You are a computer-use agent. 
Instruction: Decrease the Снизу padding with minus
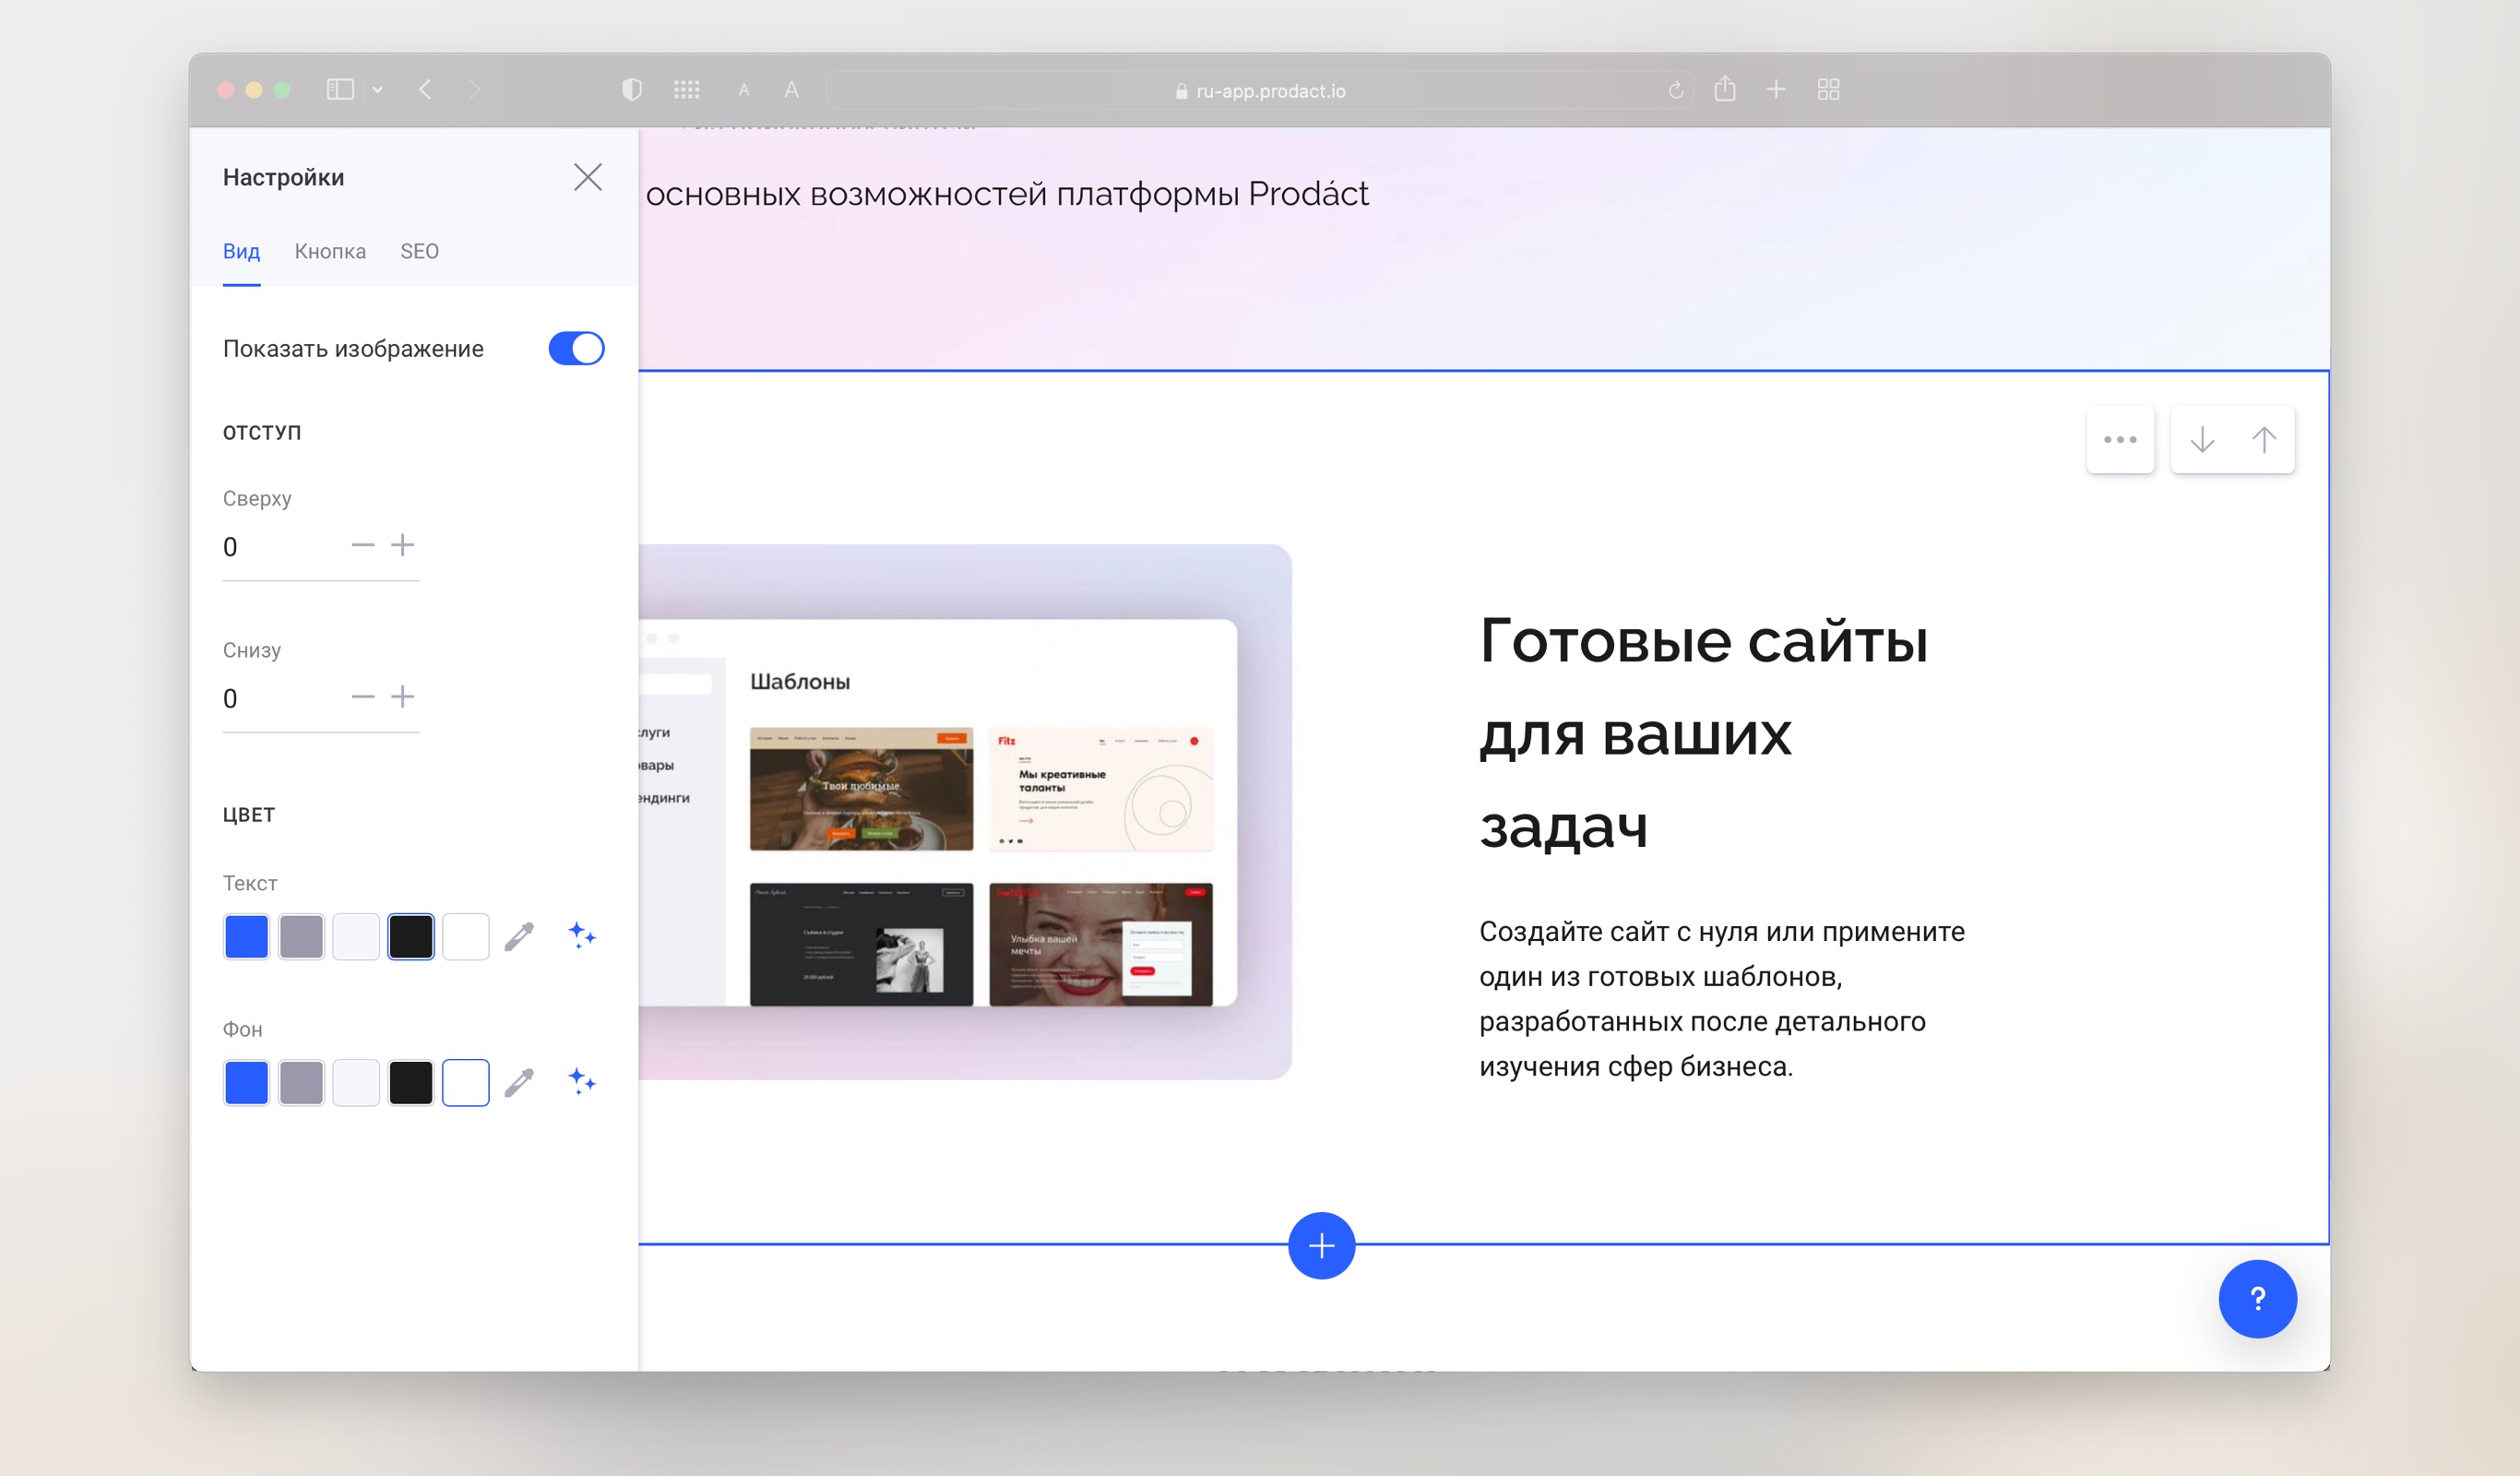[362, 697]
